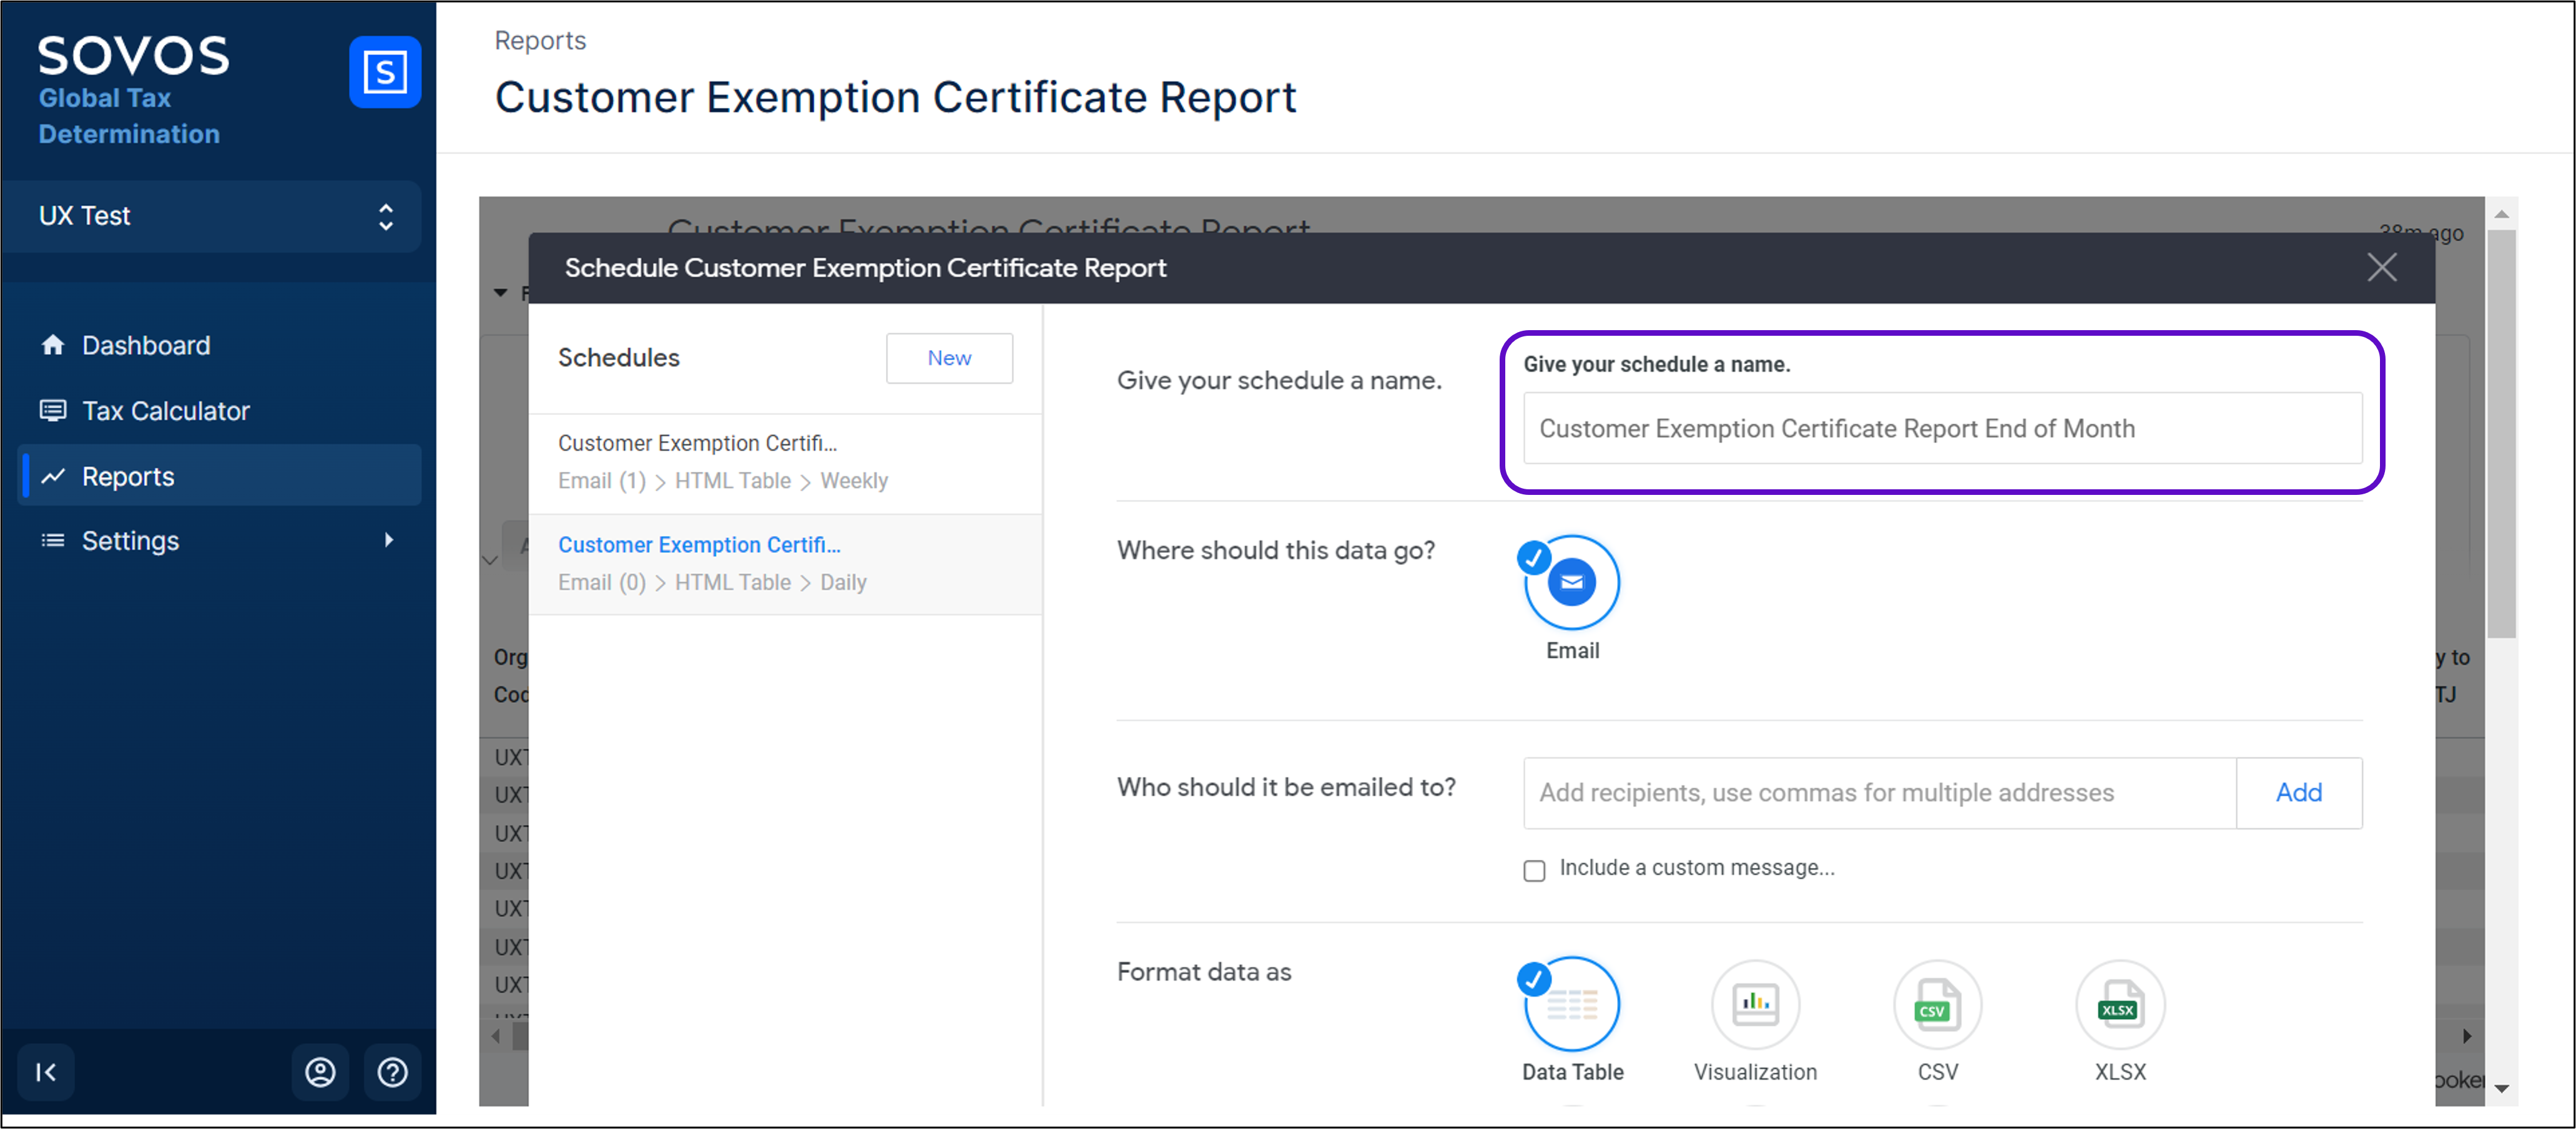Open the help question mark icon
Viewport: 2576px width, 1129px height.
pyautogui.click(x=392, y=1072)
